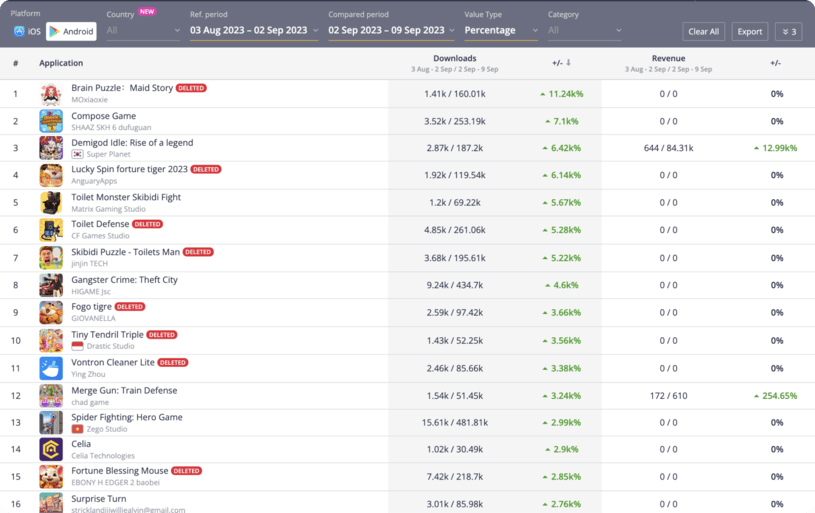The width and height of the screenshot is (815, 513).
Task: Click the NEW badge above Country
Action: [x=147, y=11]
